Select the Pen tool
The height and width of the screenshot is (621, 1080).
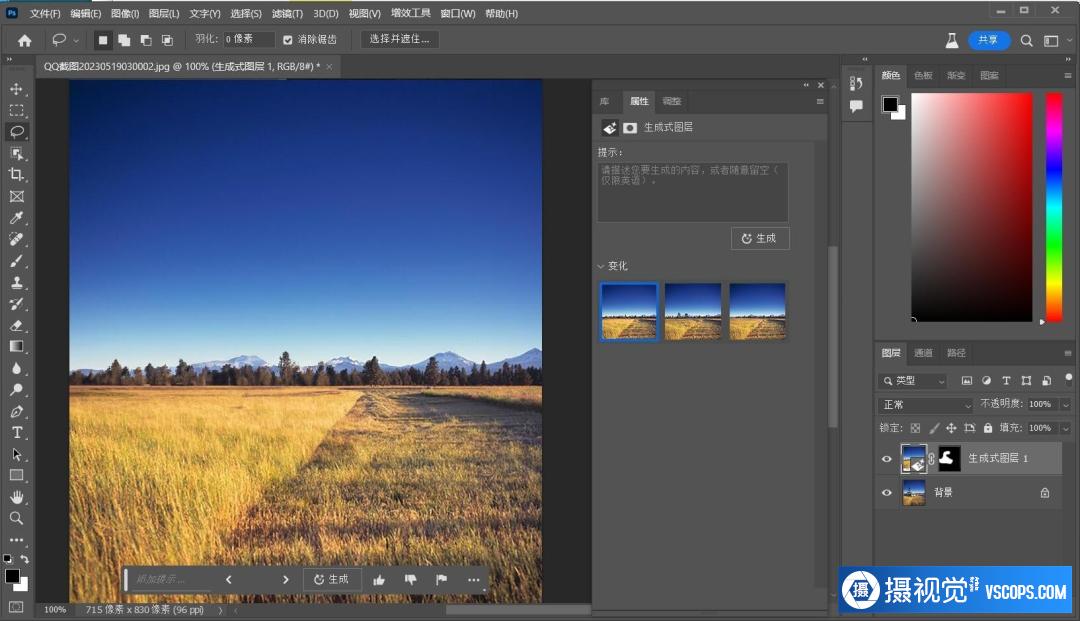click(17, 412)
